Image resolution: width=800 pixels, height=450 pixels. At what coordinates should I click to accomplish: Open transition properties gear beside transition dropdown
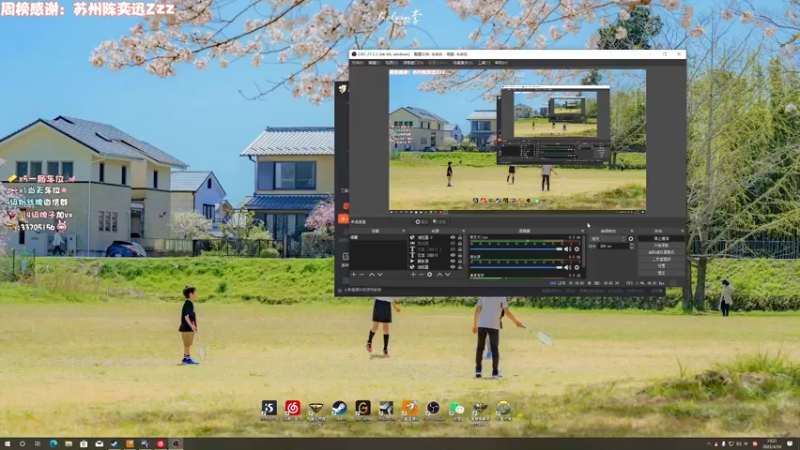pos(631,238)
